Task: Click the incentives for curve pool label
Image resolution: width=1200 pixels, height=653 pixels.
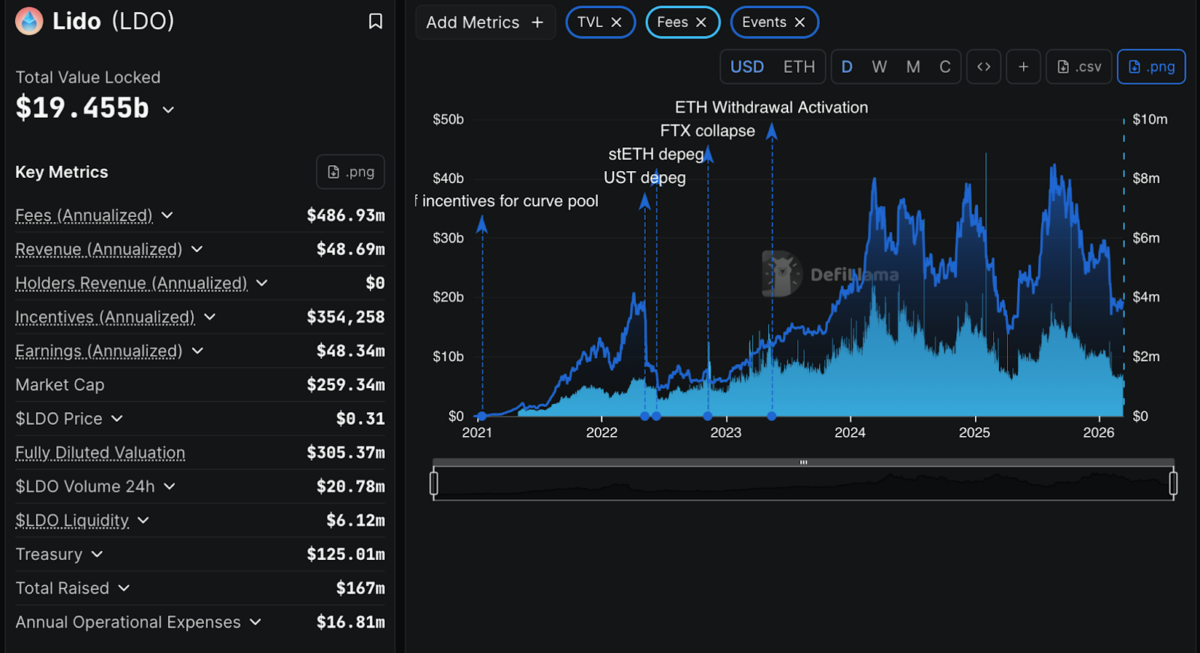Action: tap(507, 201)
